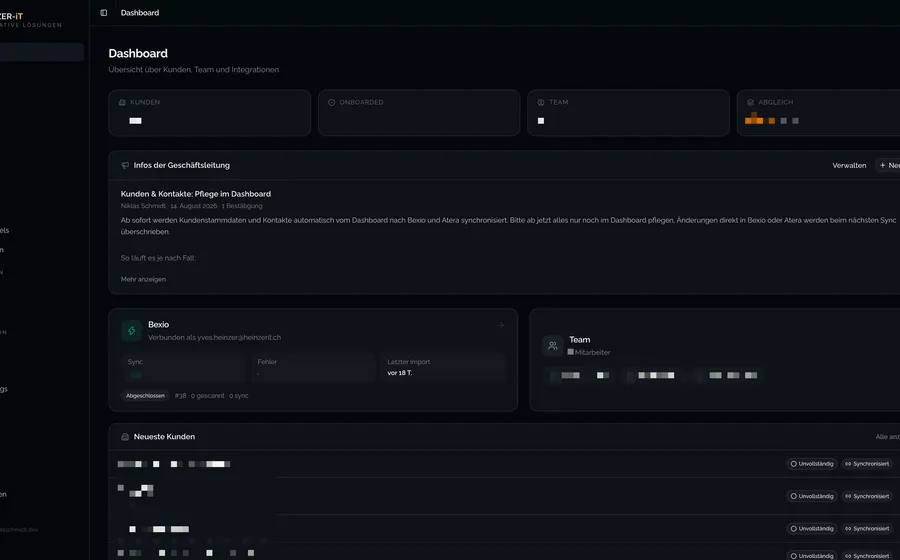
Task: Expand announcement with Mehr anzeigen
Action: point(143,279)
